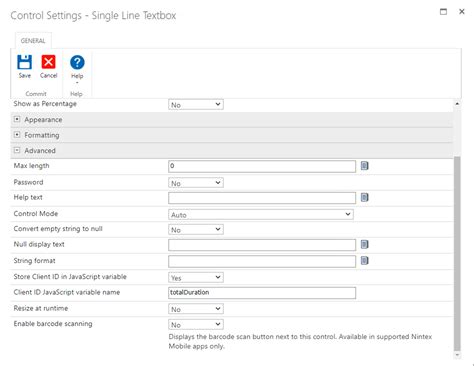Screen dimensions: 474x366
Task: Click the Help dropdown arrow below Help icon
Action: click(77, 83)
